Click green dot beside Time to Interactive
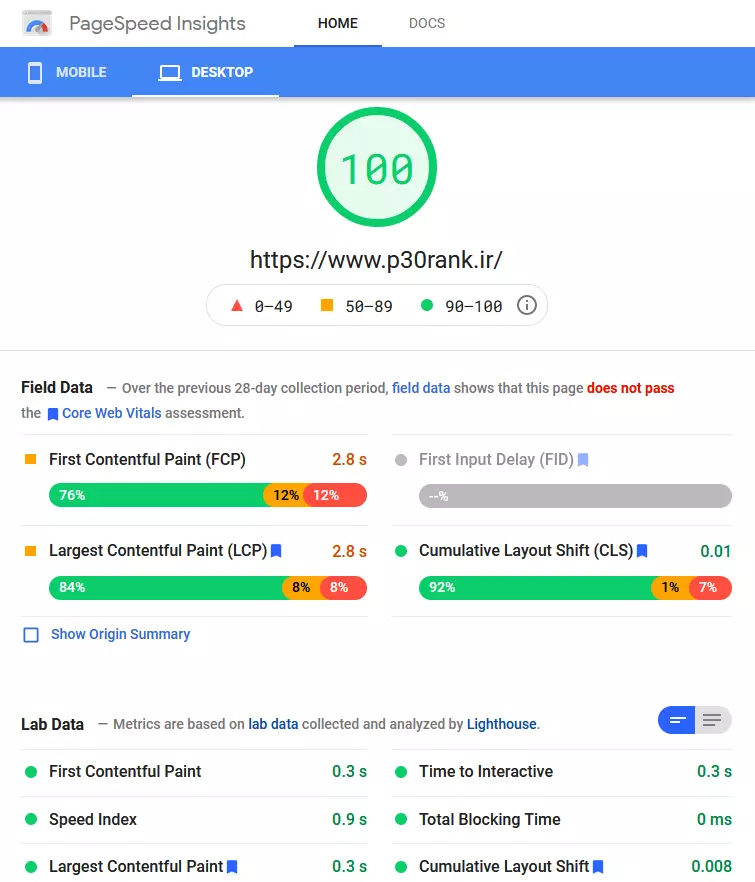This screenshot has width=755, height=882. [401, 772]
